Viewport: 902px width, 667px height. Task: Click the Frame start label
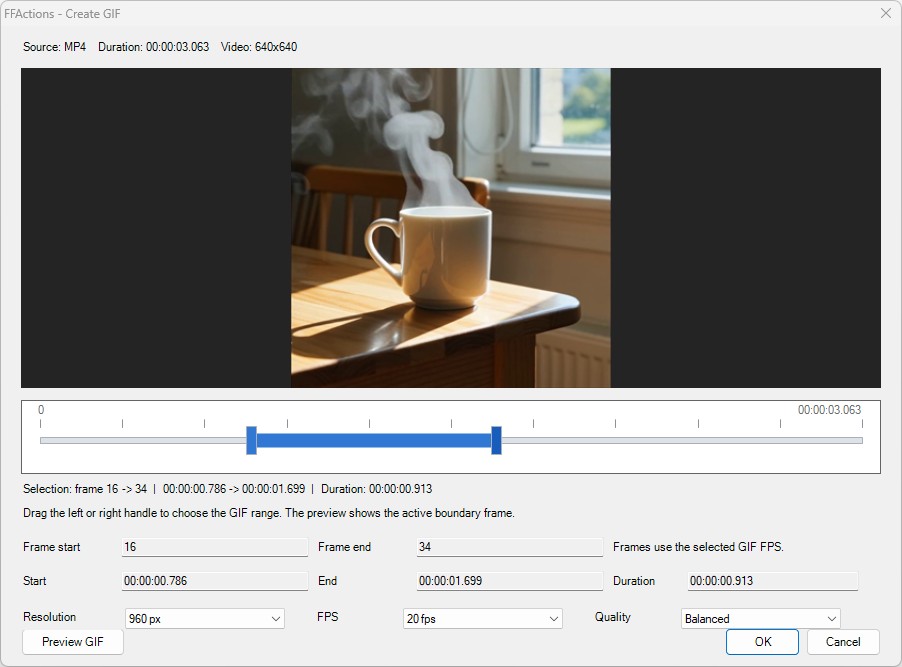pos(52,547)
